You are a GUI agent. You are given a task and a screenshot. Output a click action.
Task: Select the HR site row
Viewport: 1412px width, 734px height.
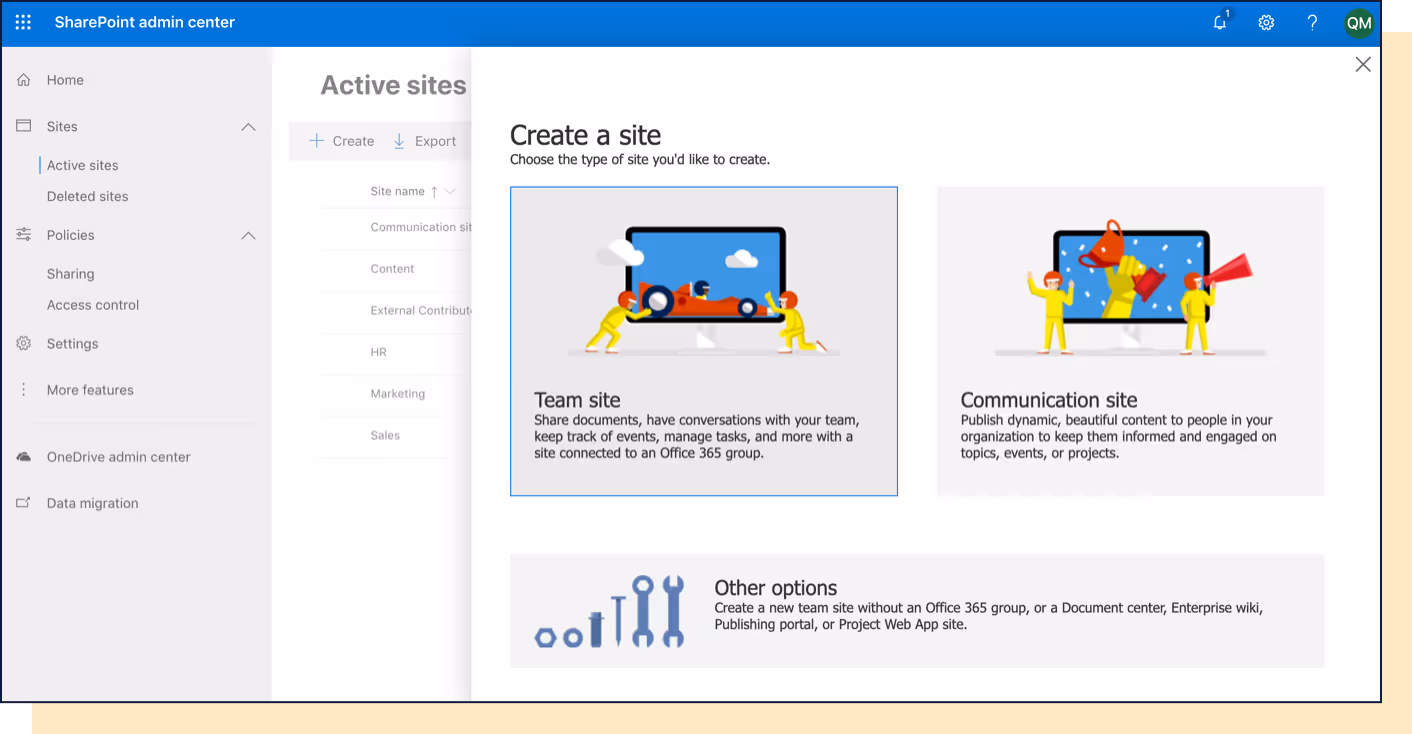point(396,353)
